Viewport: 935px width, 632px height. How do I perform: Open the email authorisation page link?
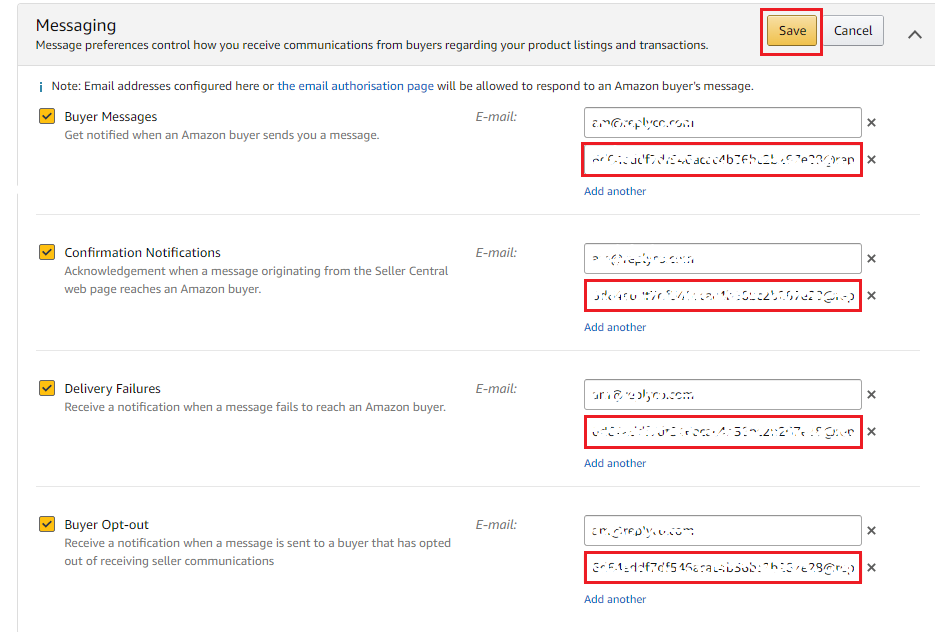pyautogui.click(x=355, y=86)
